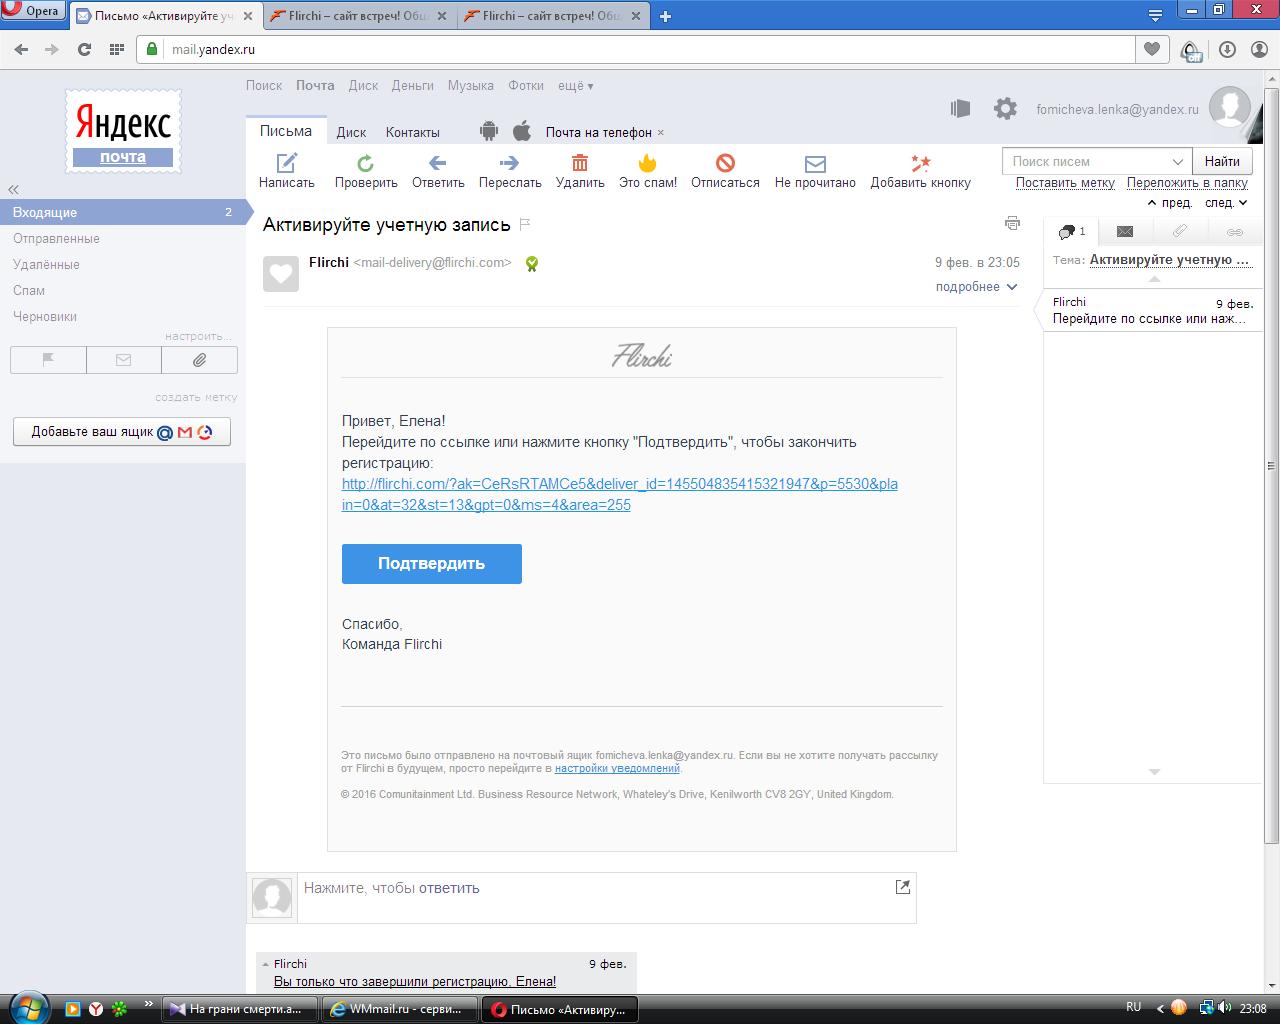Mark the letter as unread (Не прочитано)

(x=815, y=171)
